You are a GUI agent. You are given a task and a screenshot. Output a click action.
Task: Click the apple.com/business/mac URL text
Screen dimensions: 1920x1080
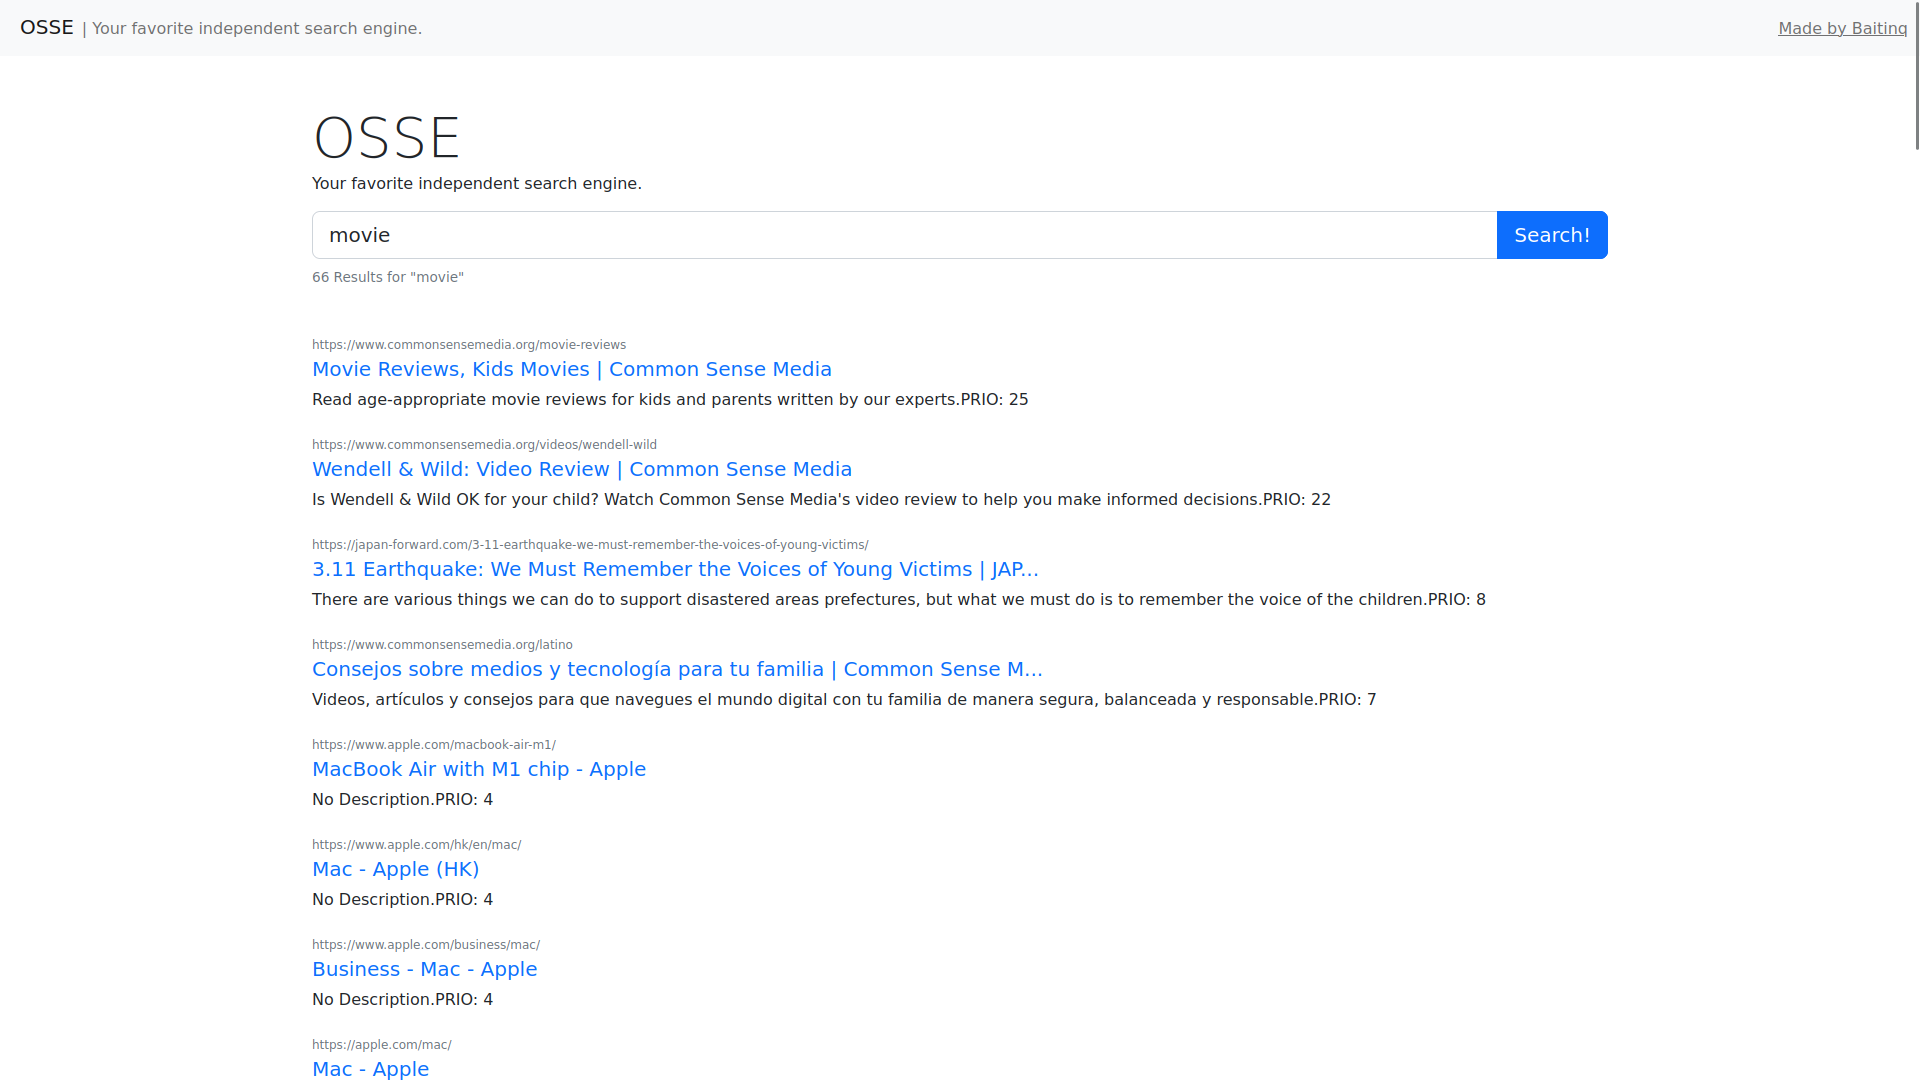click(425, 945)
